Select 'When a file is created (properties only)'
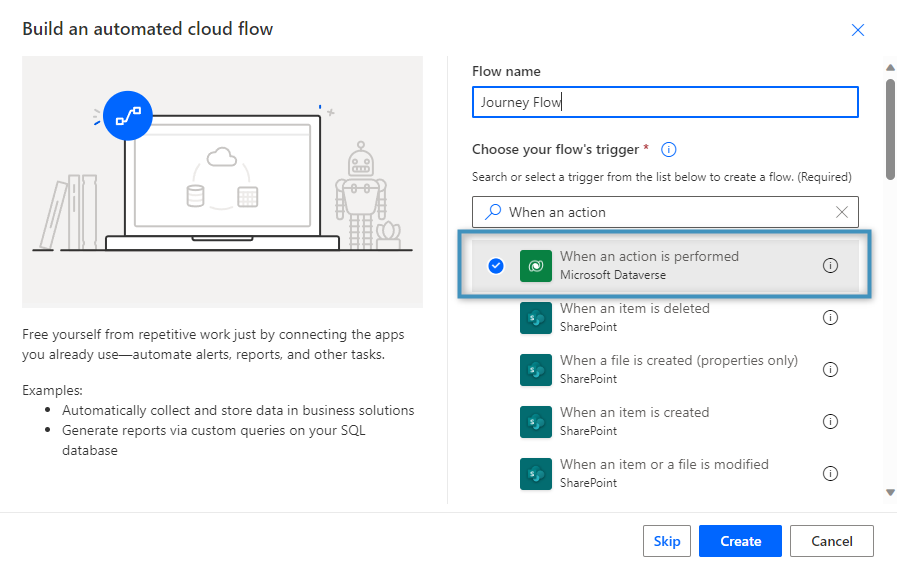Viewport: 897px width, 566px height. click(x=665, y=370)
